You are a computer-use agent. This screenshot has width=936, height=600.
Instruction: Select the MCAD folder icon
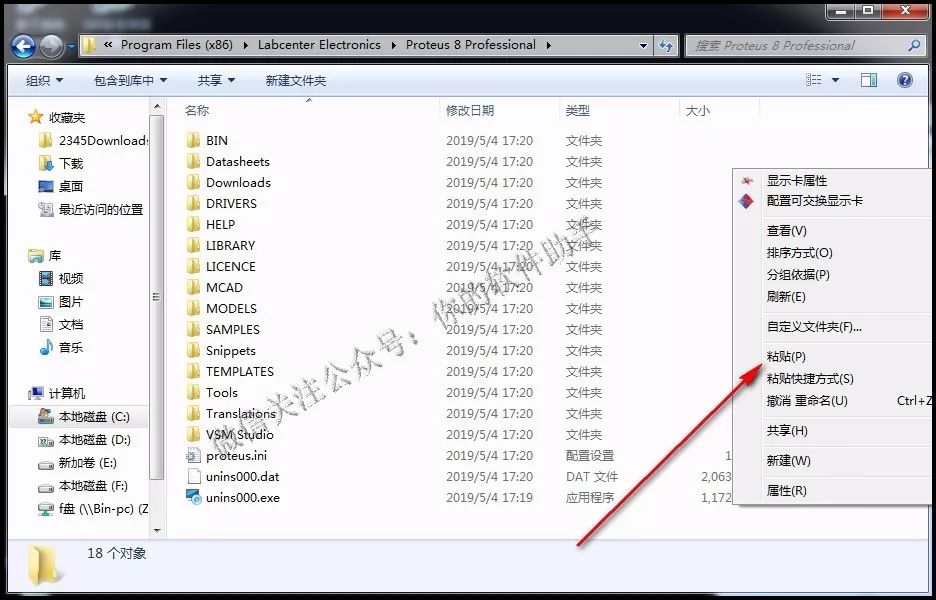coord(193,287)
